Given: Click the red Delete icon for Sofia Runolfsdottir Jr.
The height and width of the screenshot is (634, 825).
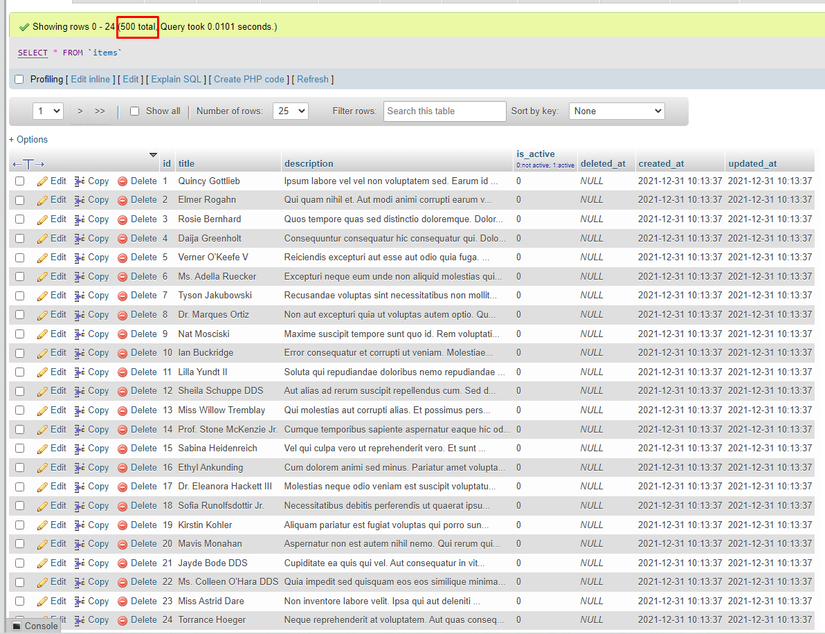Looking at the screenshot, I should [x=123, y=506].
